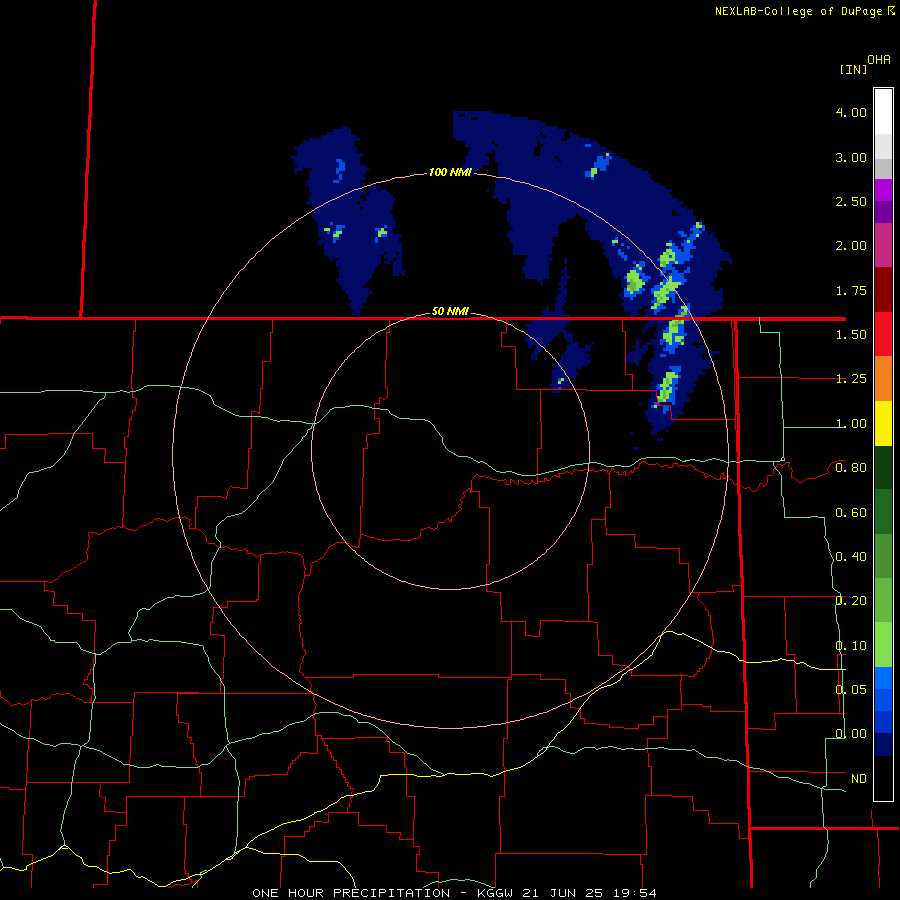Click the 4.00 legend value
This screenshot has height=900, width=900.
click(x=851, y=112)
